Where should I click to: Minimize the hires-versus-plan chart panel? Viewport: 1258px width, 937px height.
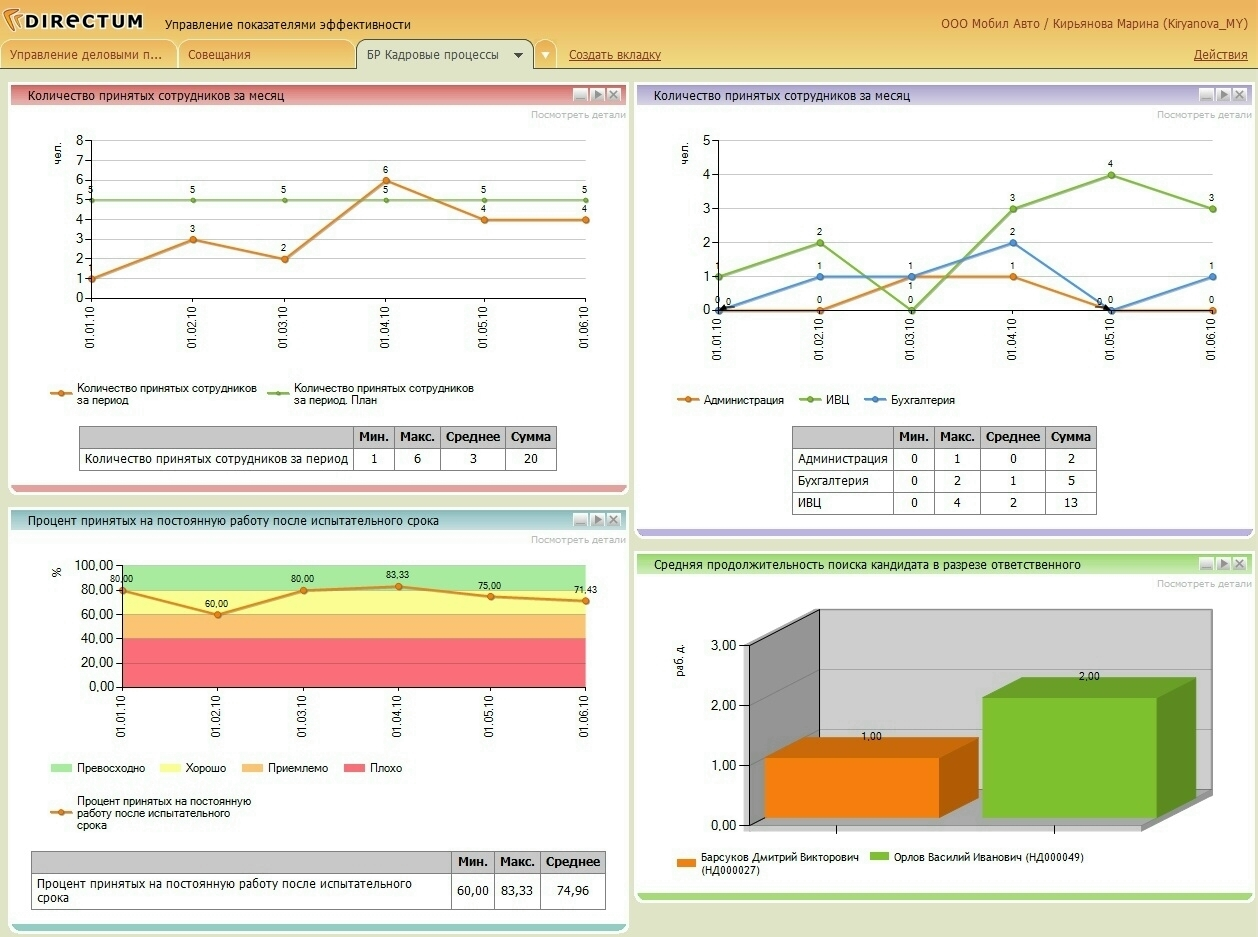[x=580, y=95]
